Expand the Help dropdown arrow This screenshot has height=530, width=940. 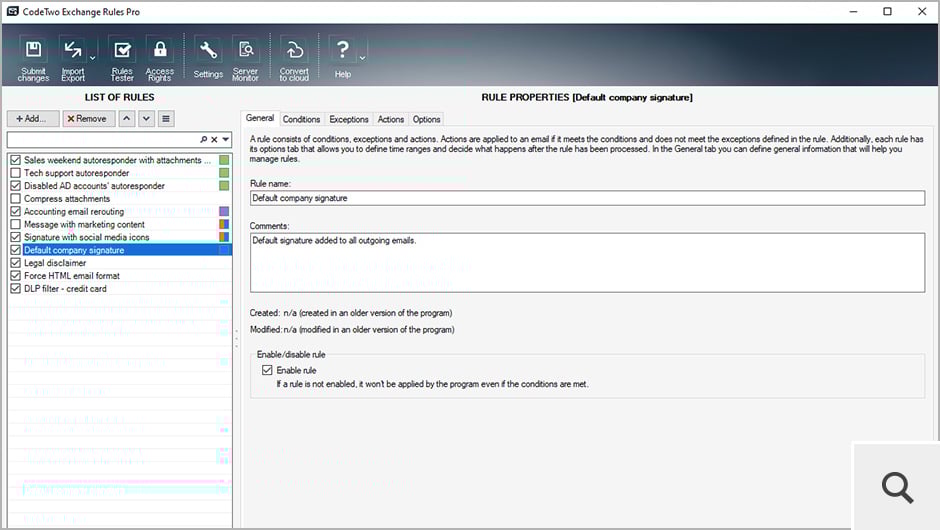tap(362, 58)
